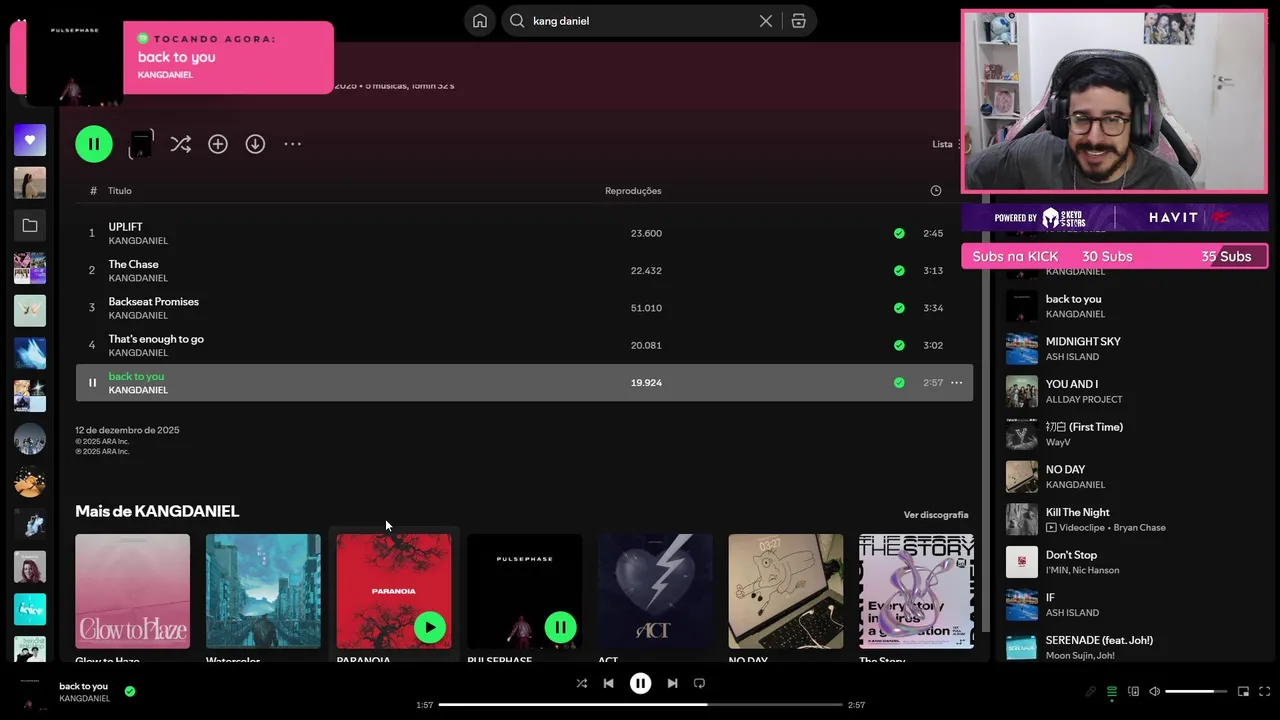Toggle saved checkmark for The Chase

click(899, 270)
